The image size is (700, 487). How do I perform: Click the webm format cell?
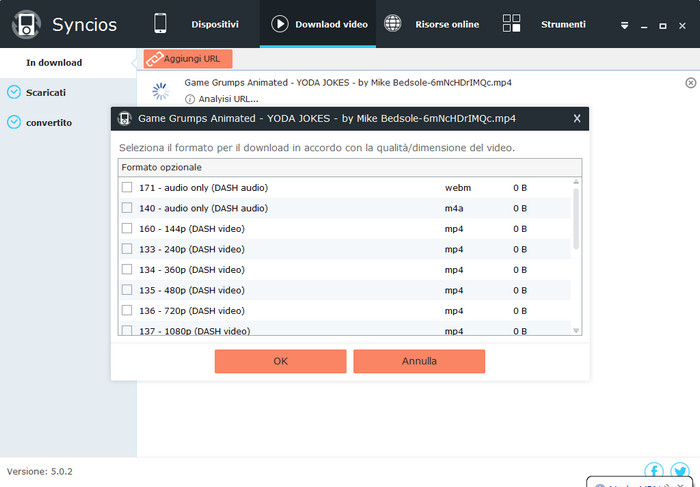point(458,187)
